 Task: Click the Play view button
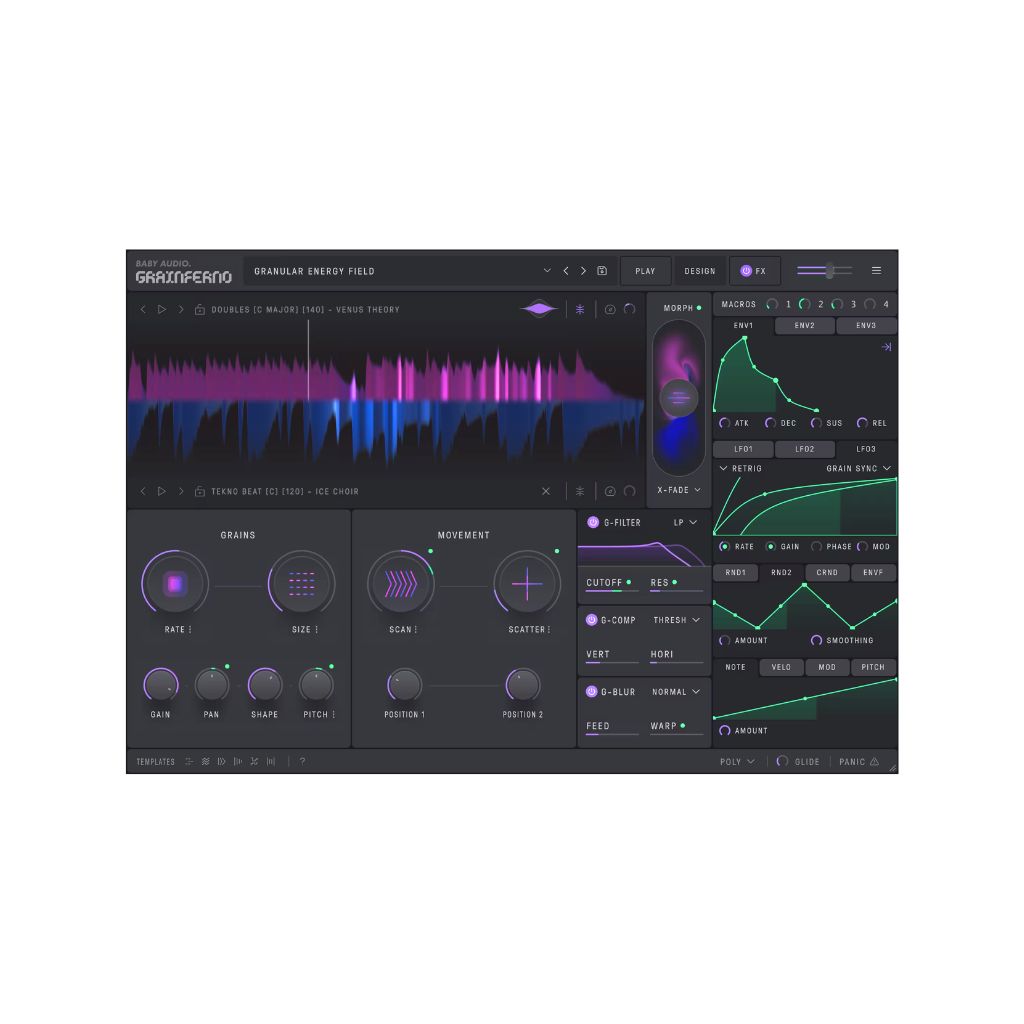coord(645,271)
